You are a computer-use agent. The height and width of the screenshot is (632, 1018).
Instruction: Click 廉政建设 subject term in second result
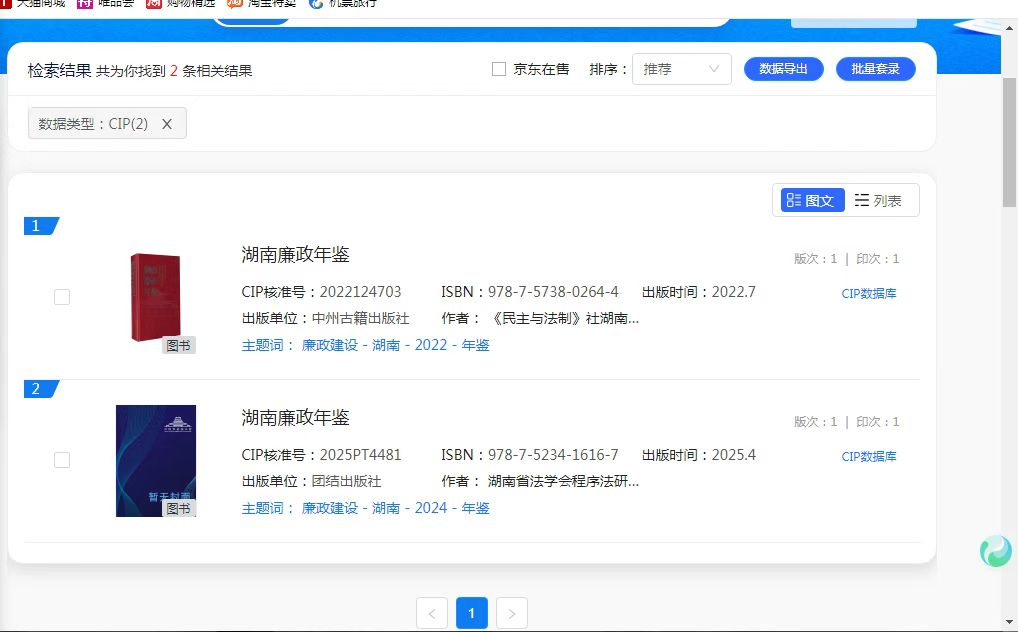click(329, 508)
